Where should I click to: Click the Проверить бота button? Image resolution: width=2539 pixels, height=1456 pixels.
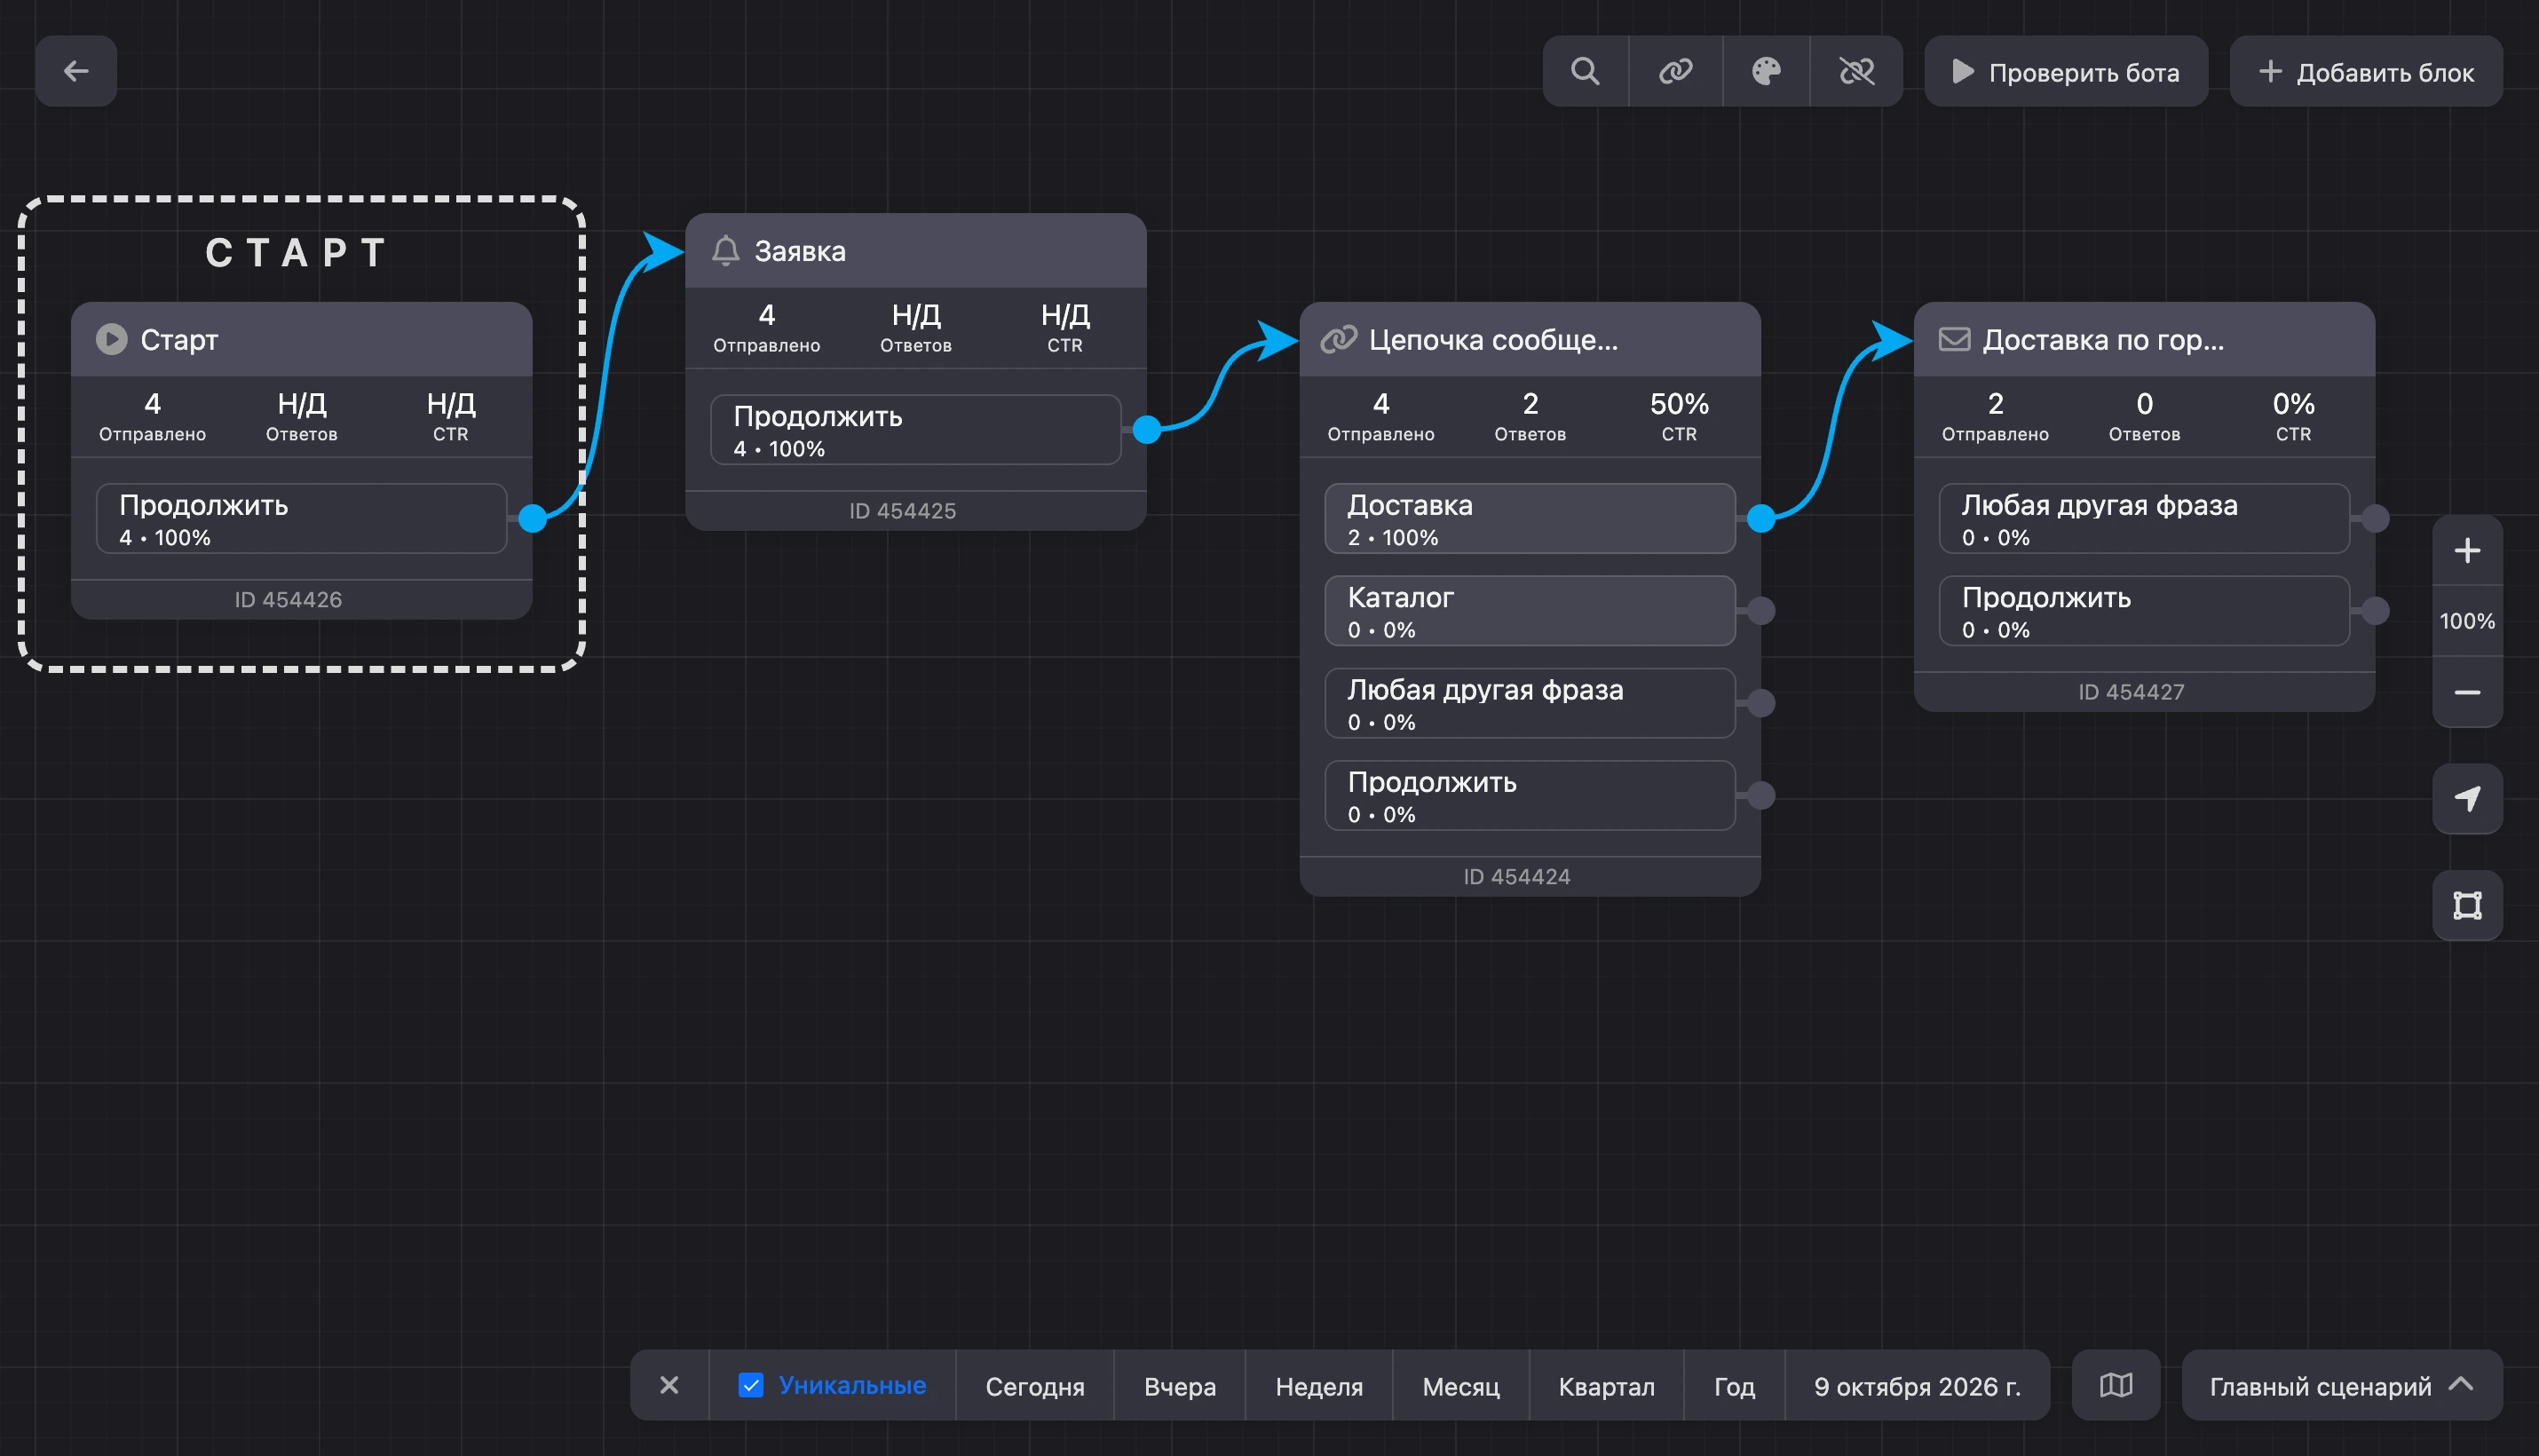[x=2066, y=71]
